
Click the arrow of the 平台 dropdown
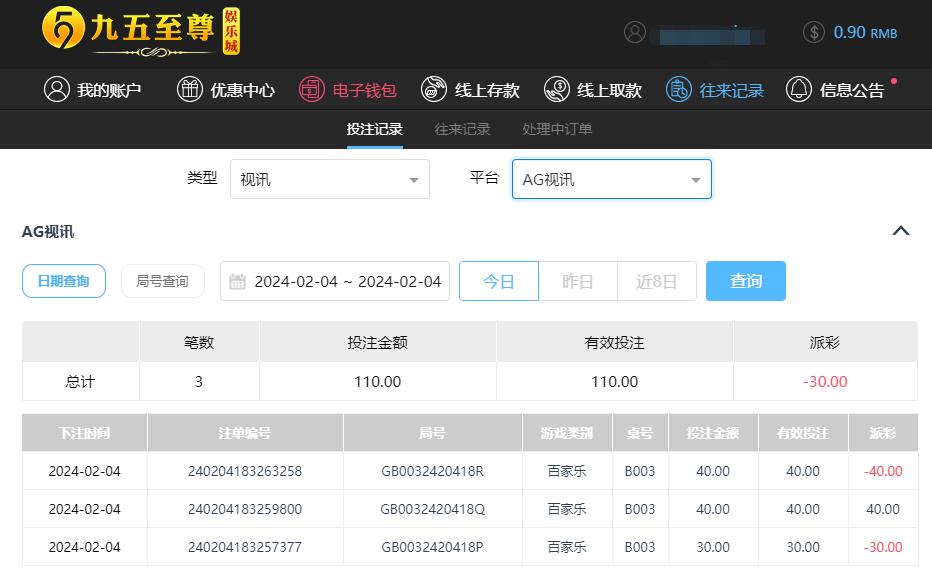point(695,180)
